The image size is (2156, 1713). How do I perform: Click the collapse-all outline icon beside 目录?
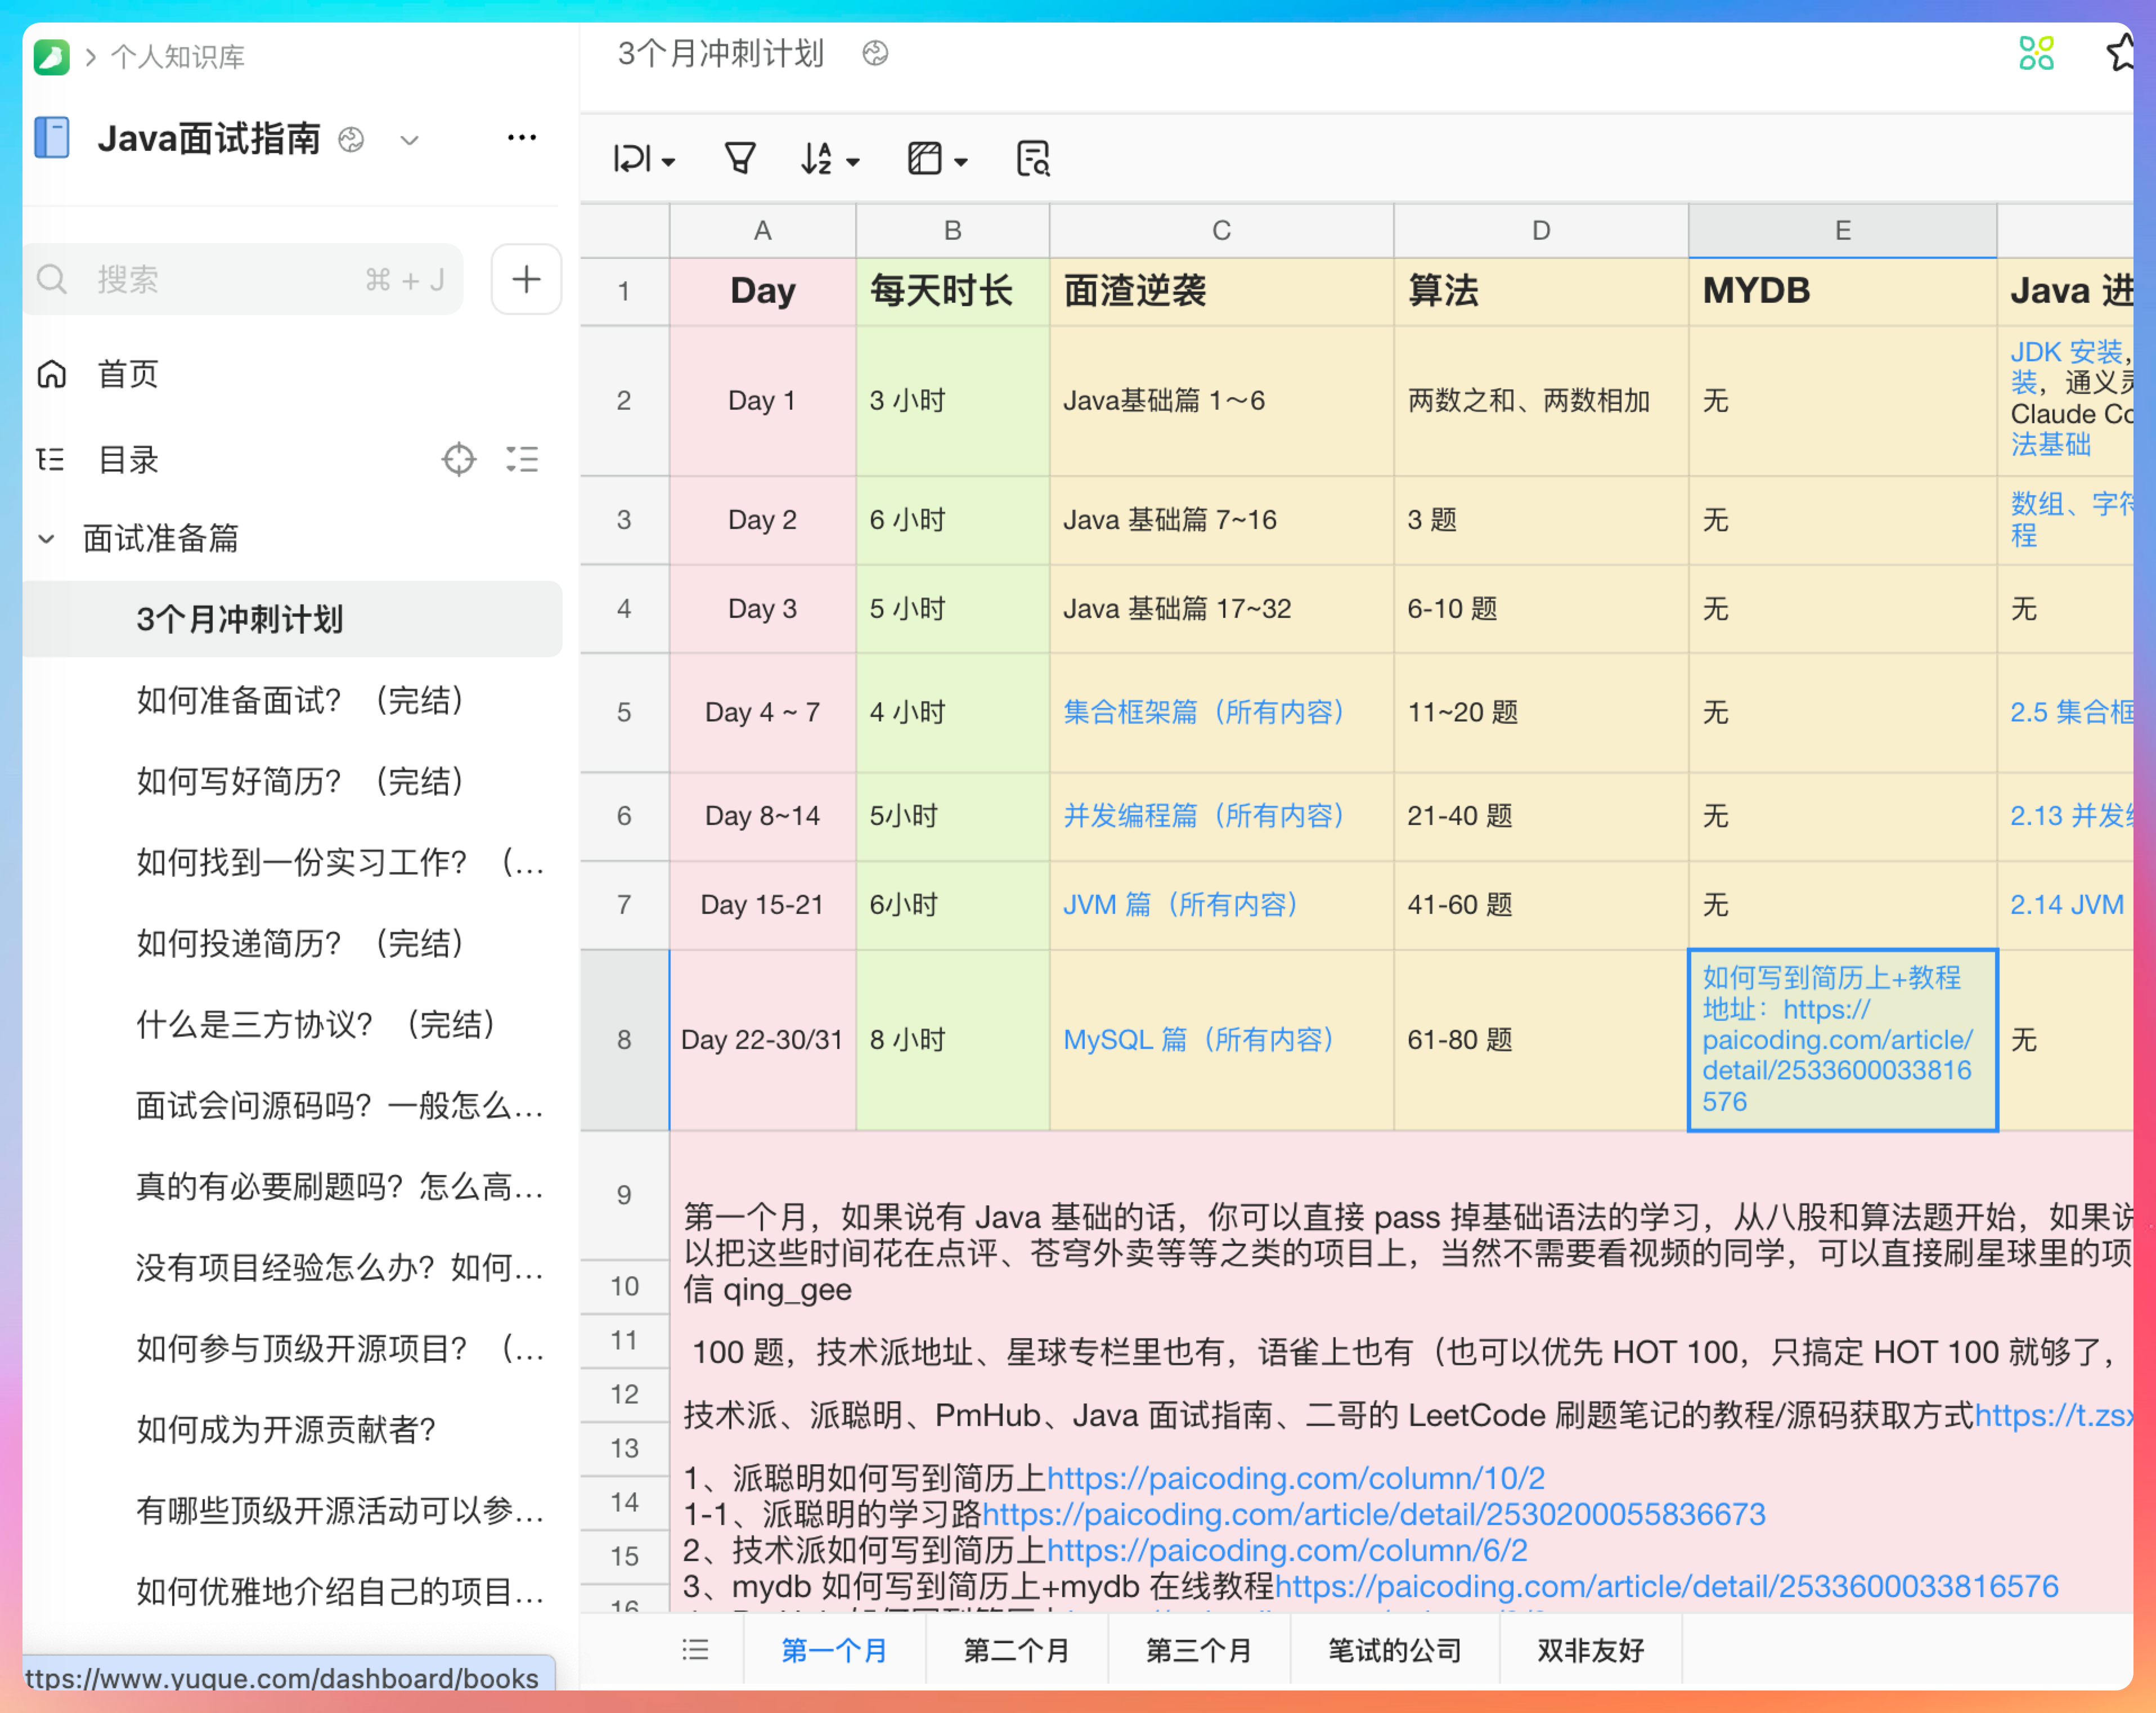point(522,459)
